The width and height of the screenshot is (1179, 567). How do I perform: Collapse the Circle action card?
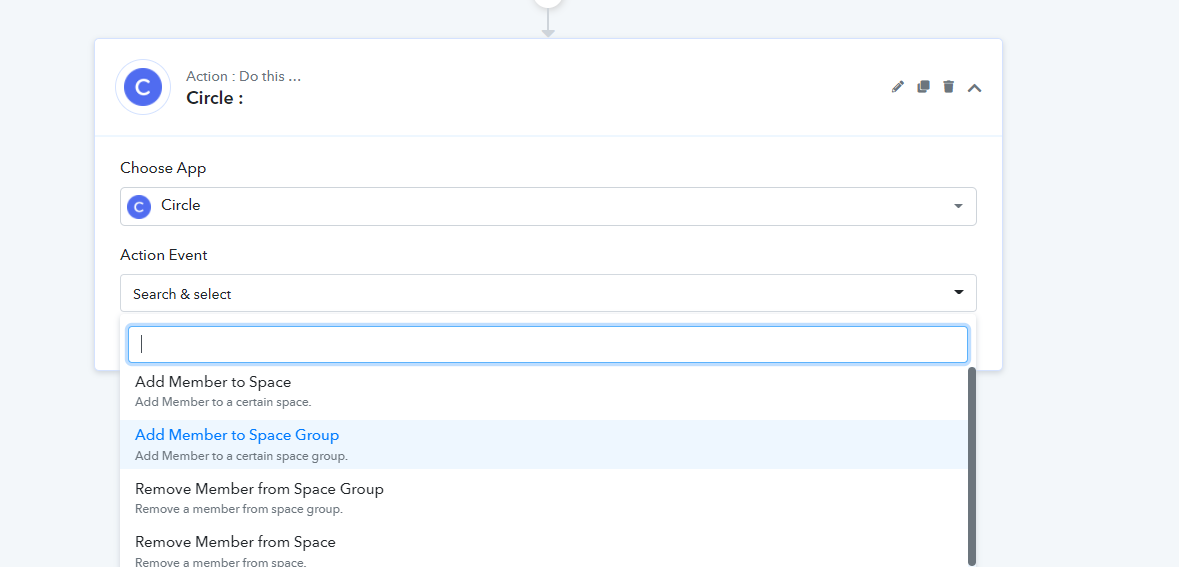(974, 88)
